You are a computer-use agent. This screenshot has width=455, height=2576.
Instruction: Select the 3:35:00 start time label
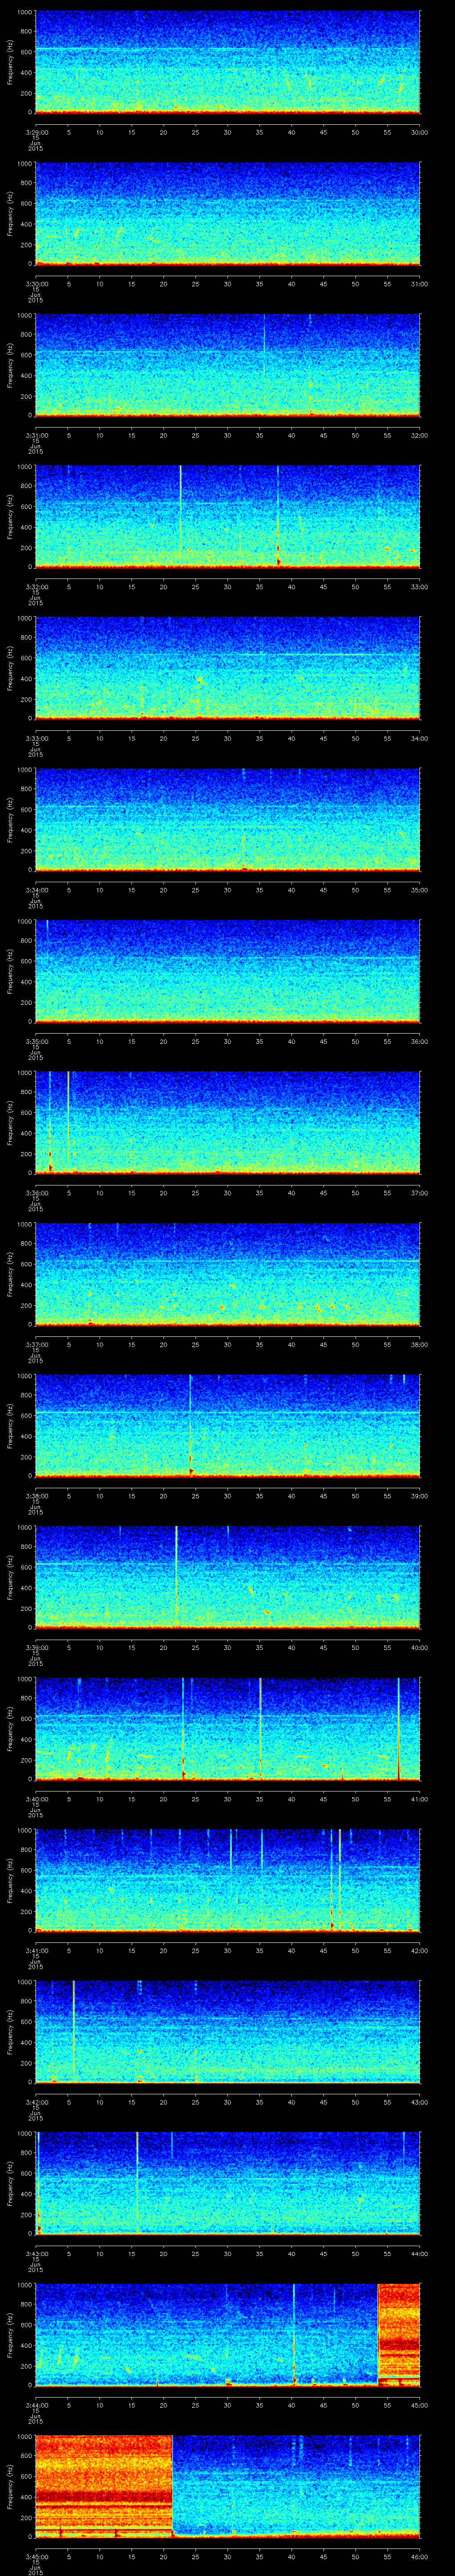[x=36, y=1041]
